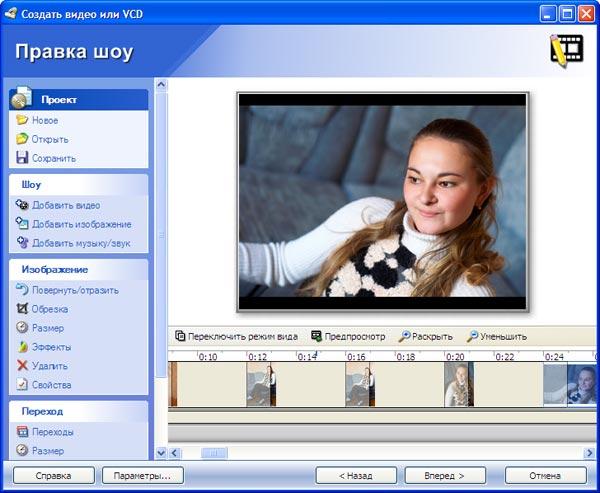The width and height of the screenshot is (600, 493).
Task: Open the Эффекты link
Action: (51, 347)
